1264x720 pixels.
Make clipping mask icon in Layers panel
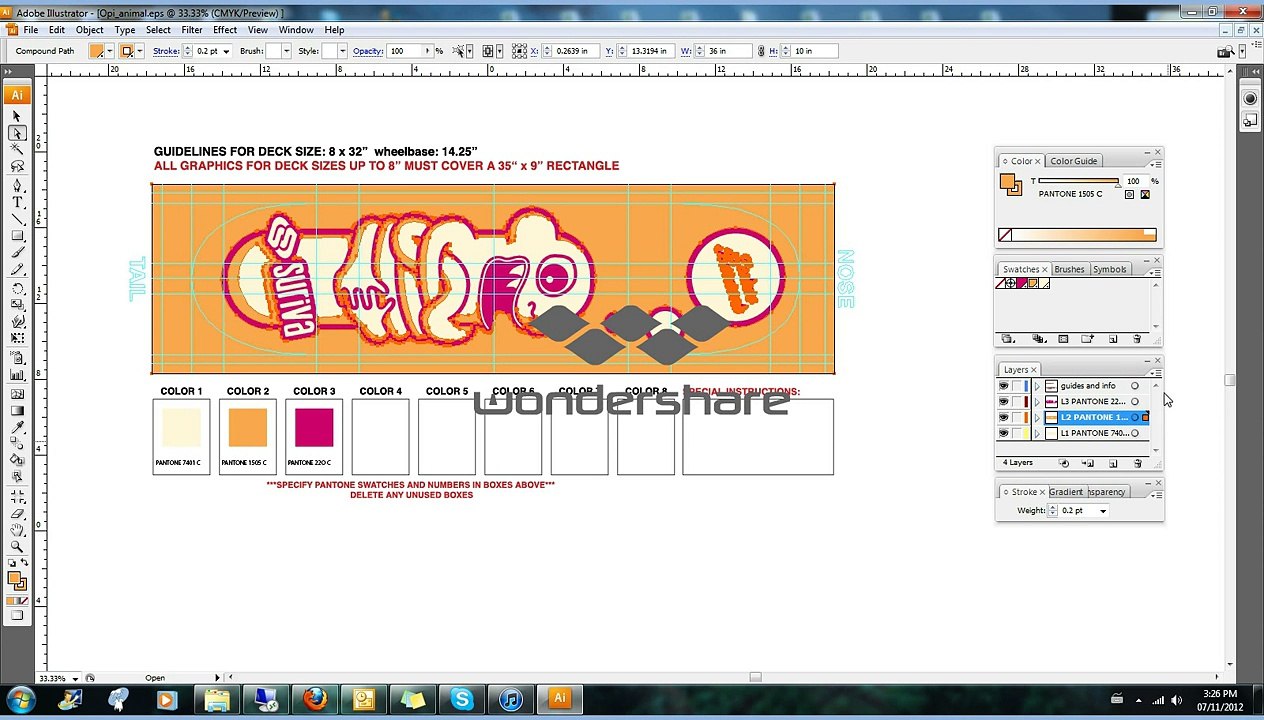pyautogui.click(x=1064, y=463)
